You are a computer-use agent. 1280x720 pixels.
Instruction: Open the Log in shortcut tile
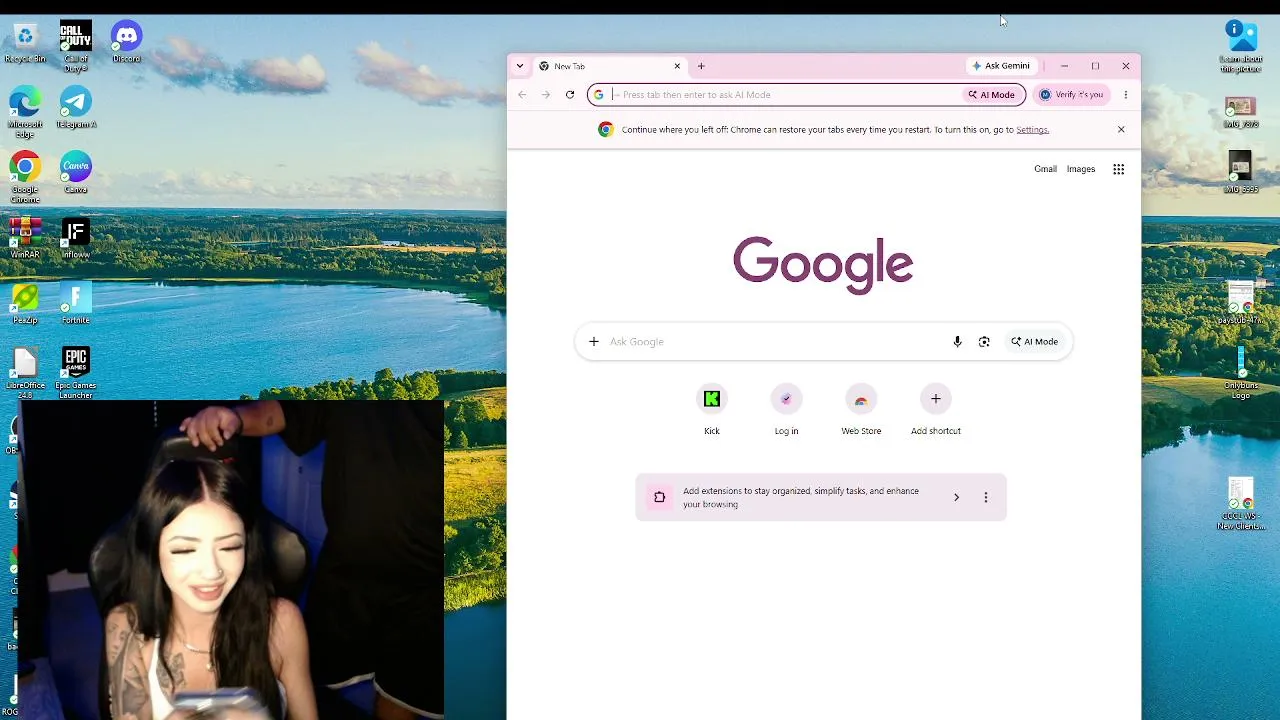pyautogui.click(x=786, y=411)
